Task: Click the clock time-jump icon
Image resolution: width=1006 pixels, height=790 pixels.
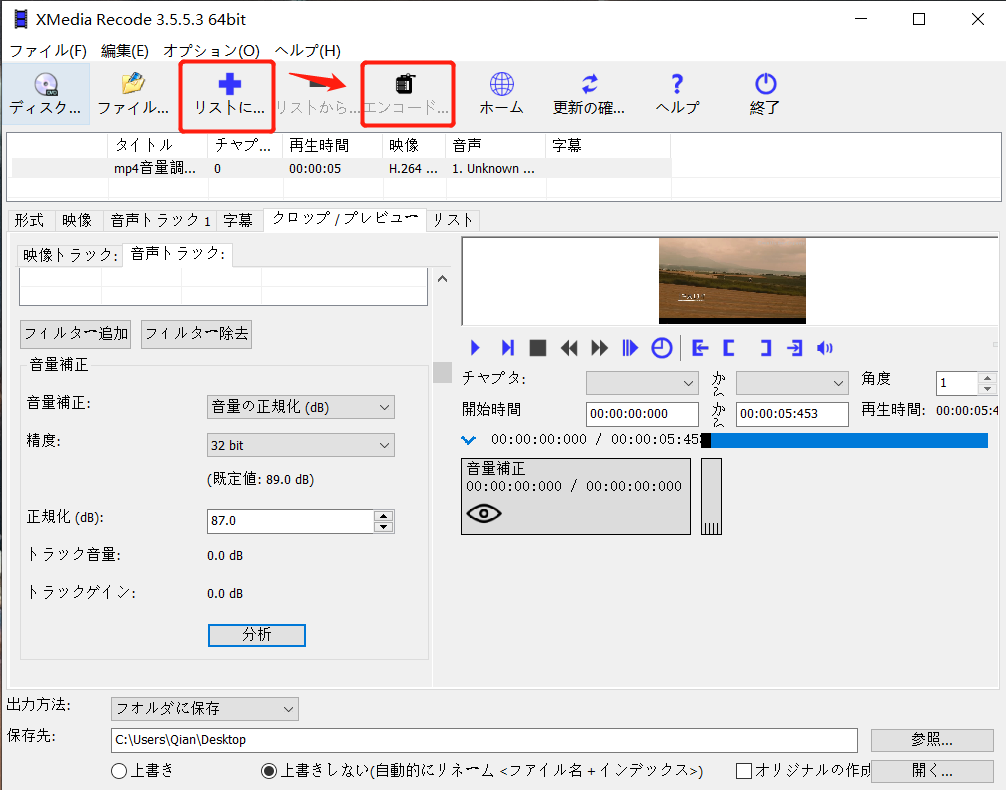Action: (661, 348)
